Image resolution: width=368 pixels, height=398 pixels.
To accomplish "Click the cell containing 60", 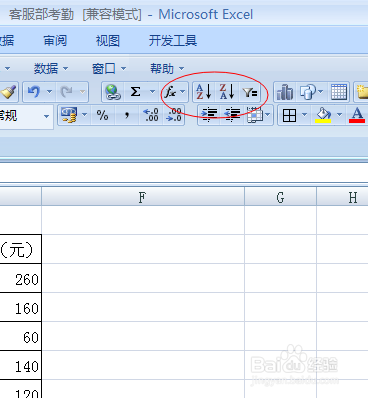I will pos(21,336).
